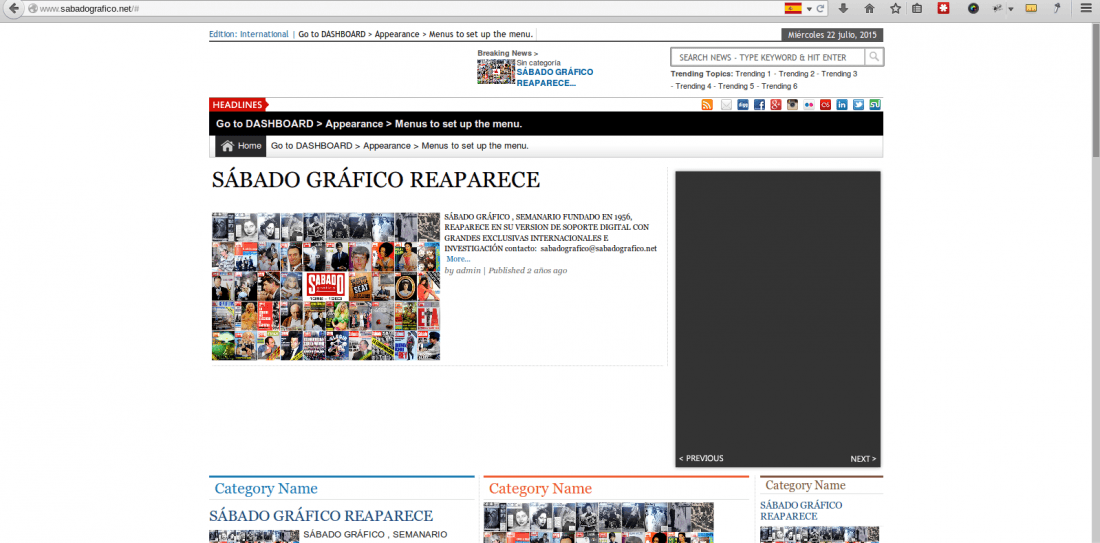Click the red asterisk extension icon

click(x=944, y=8)
